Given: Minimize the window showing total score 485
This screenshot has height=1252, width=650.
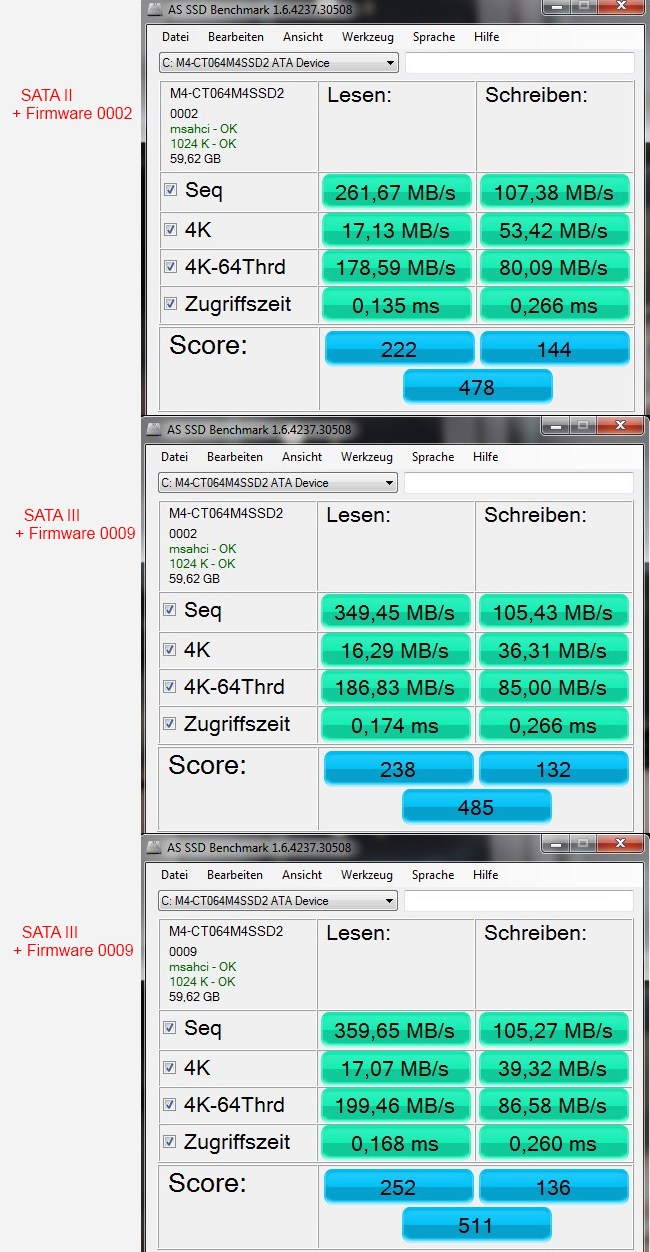Looking at the screenshot, I should point(555,425).
